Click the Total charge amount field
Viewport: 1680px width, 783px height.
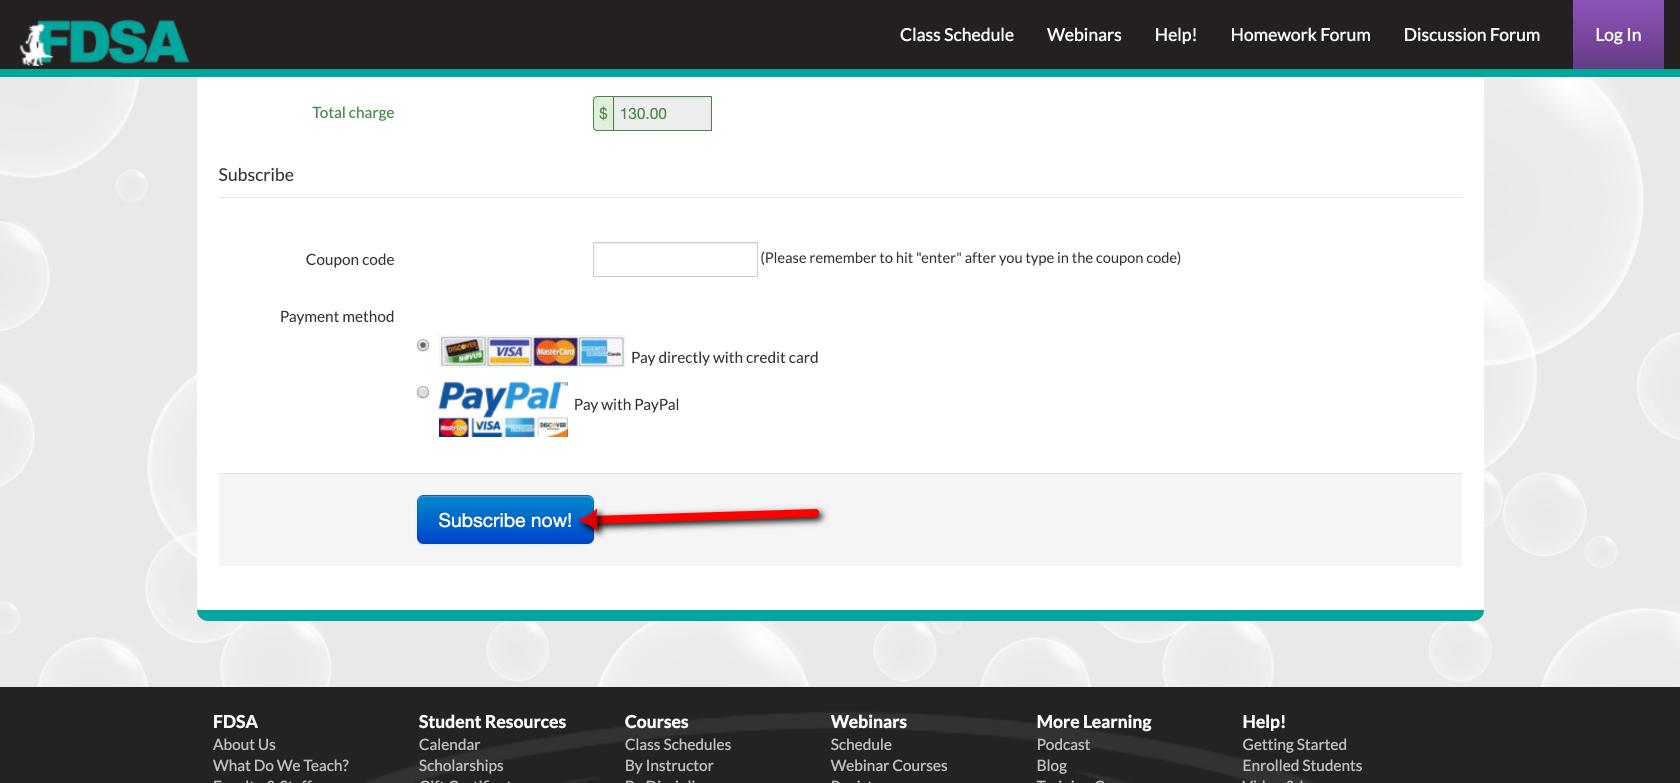tap(661, 114)
